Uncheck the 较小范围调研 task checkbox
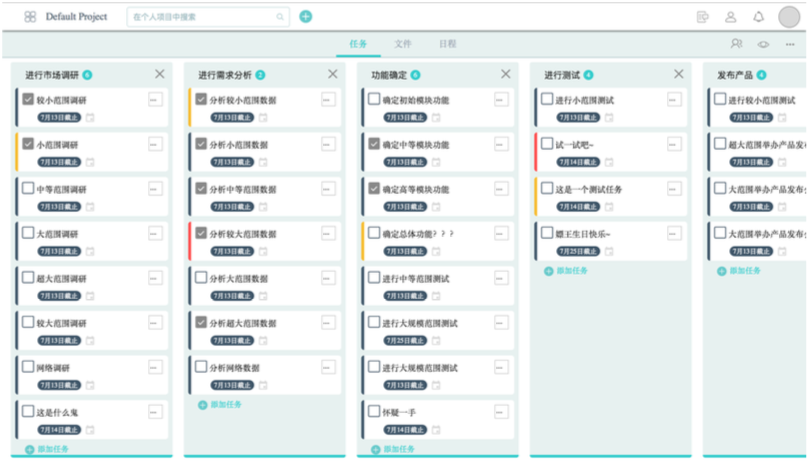 [x=28, y=99]
